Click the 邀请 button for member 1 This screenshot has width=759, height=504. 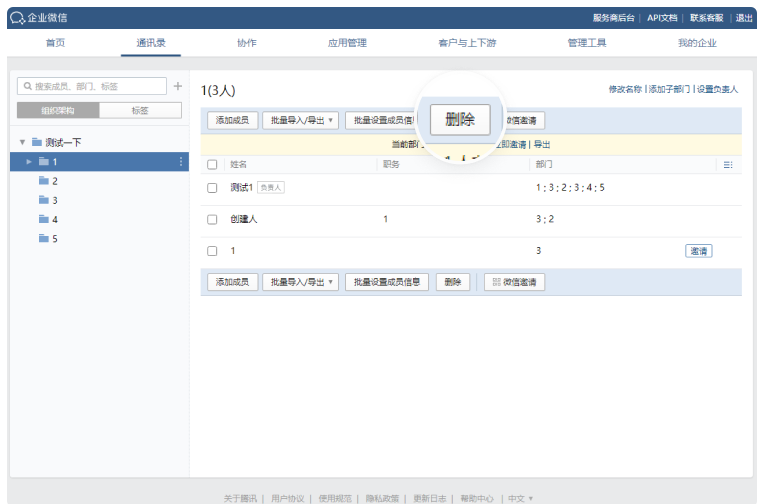tap(698, 251)
